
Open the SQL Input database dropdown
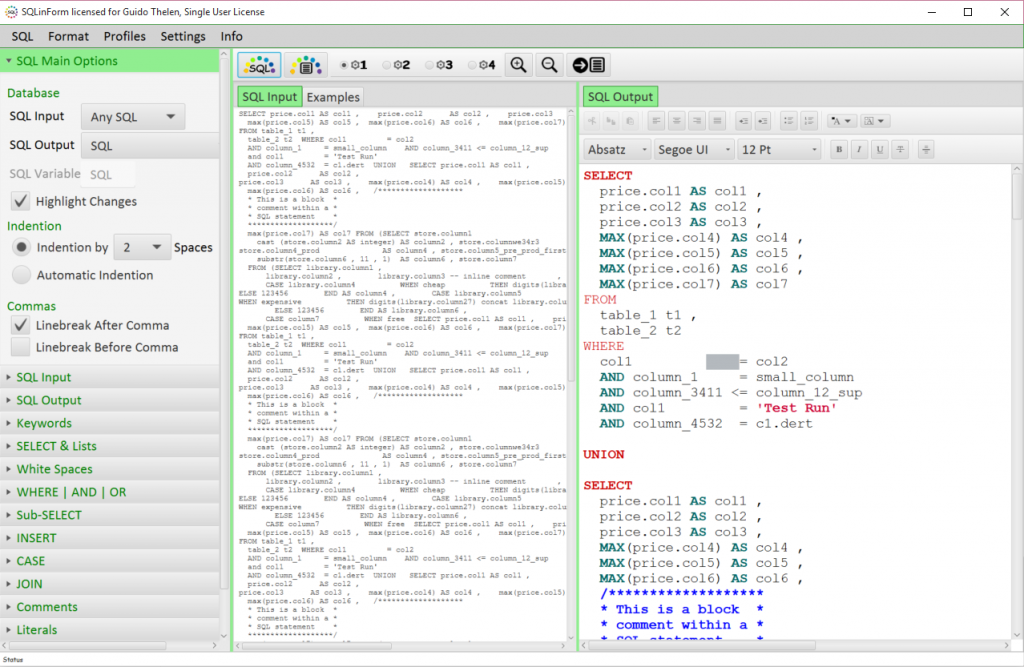pyautogui.click(x=132, y=117)
